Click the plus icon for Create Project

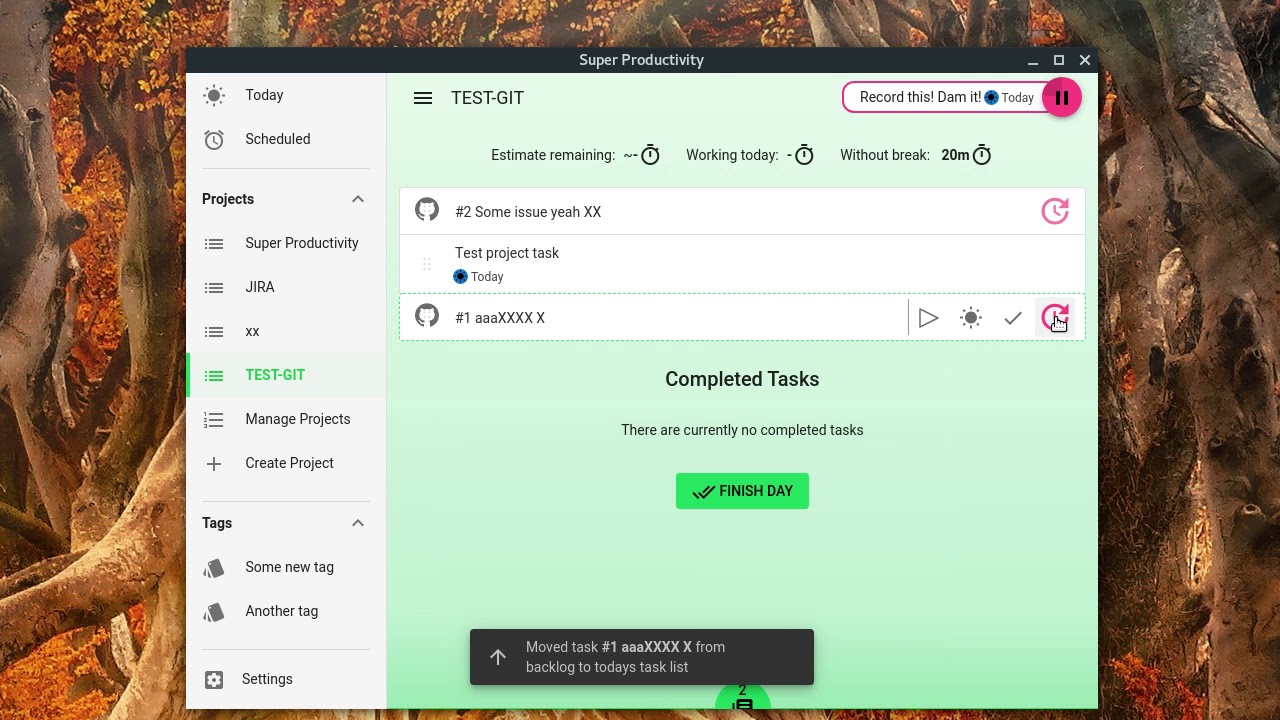214,463
